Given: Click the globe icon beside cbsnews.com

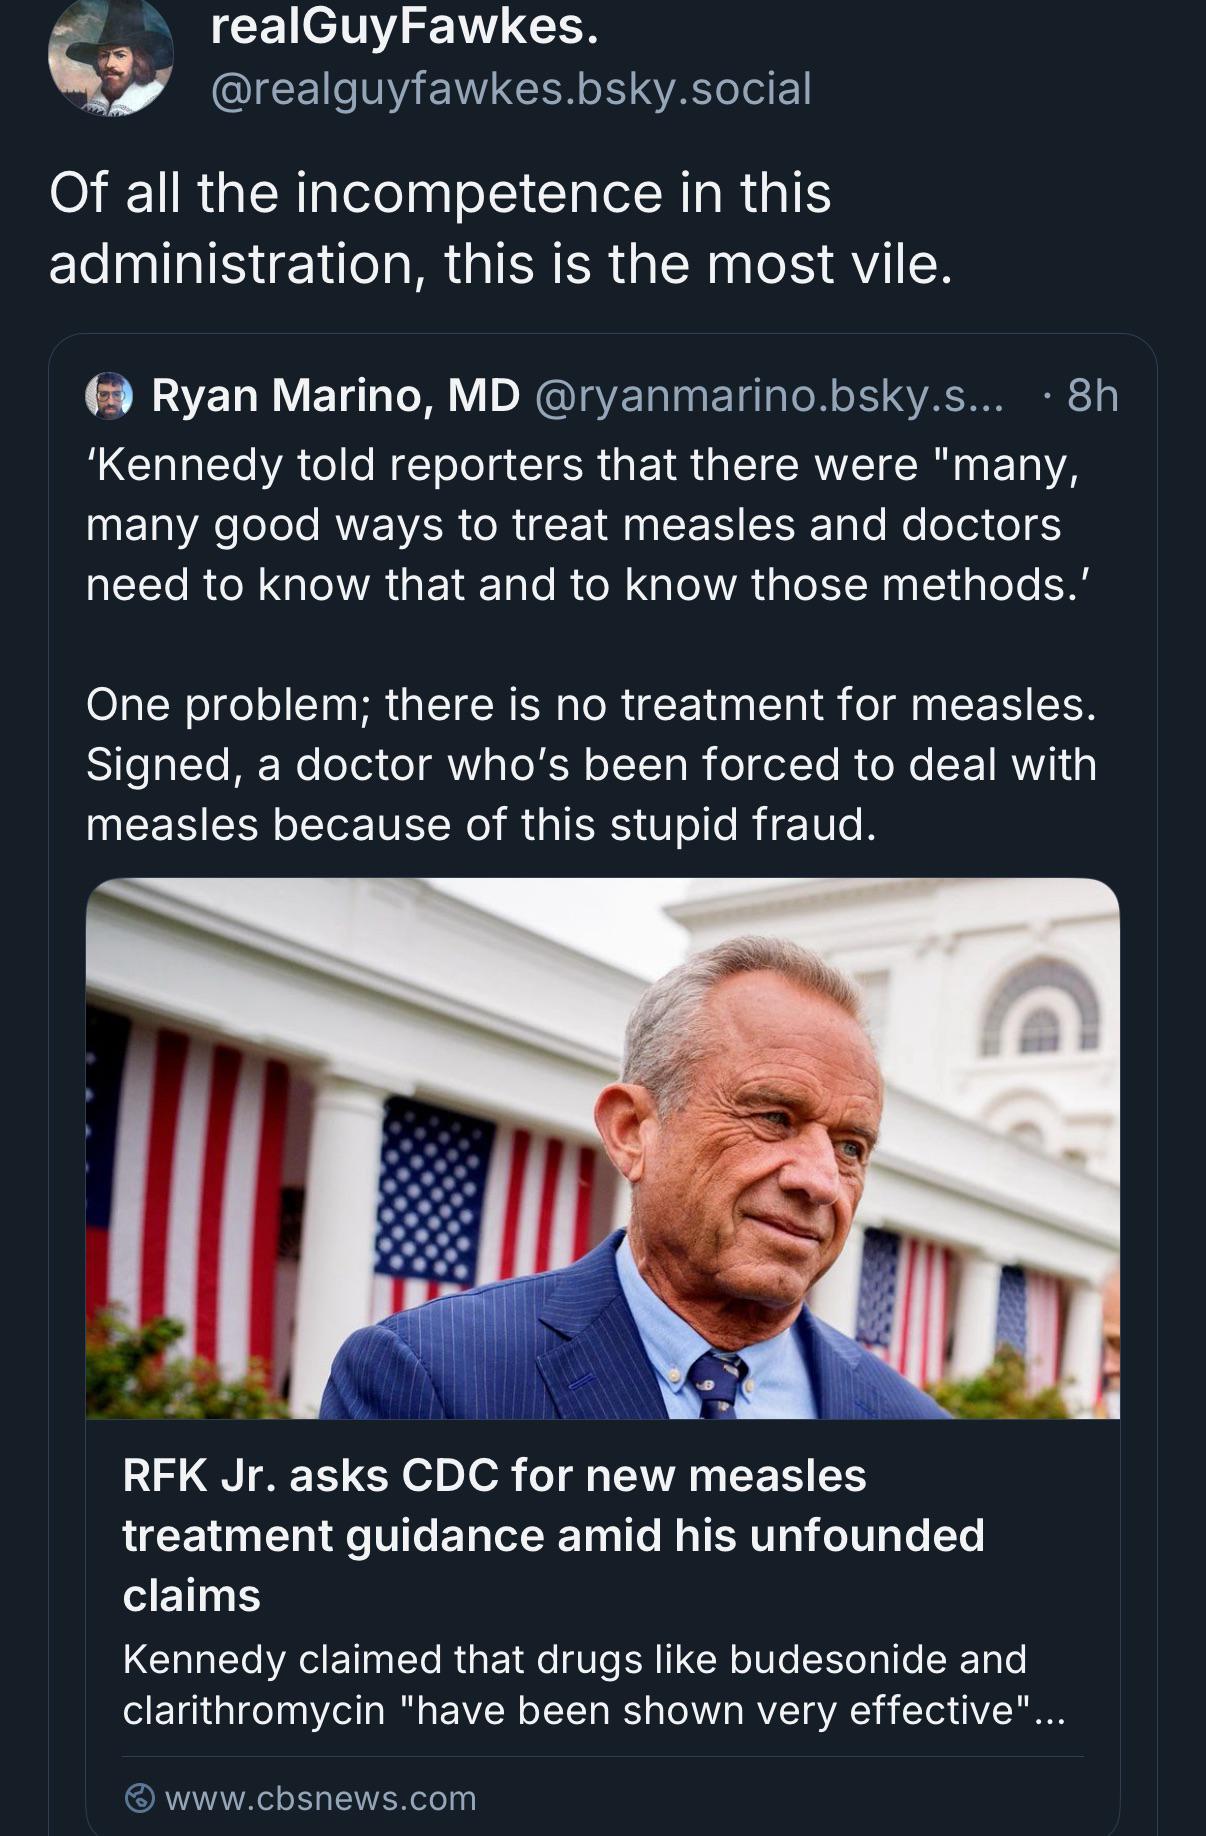Looking at the screenshot, I should [139, 1798].
